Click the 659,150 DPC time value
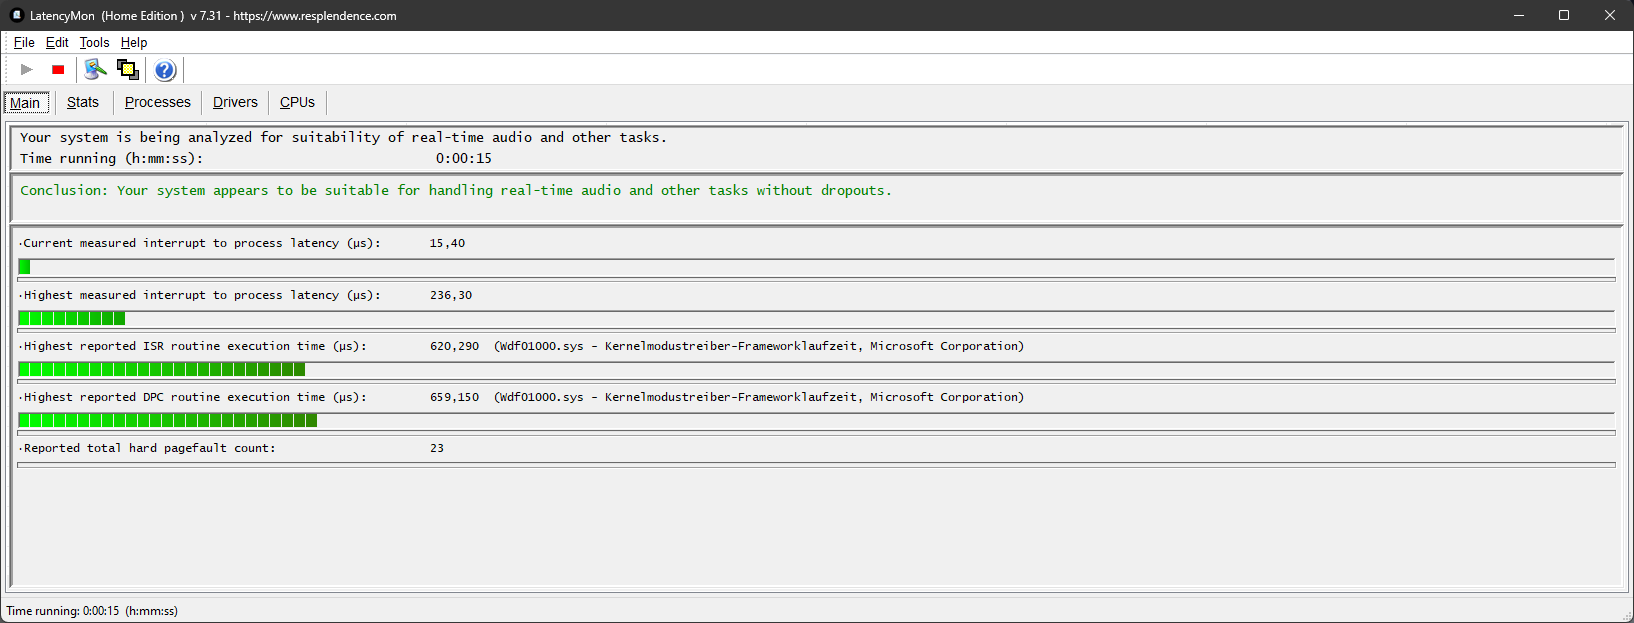Screen dimensions: 1634x623 point(454,397)
